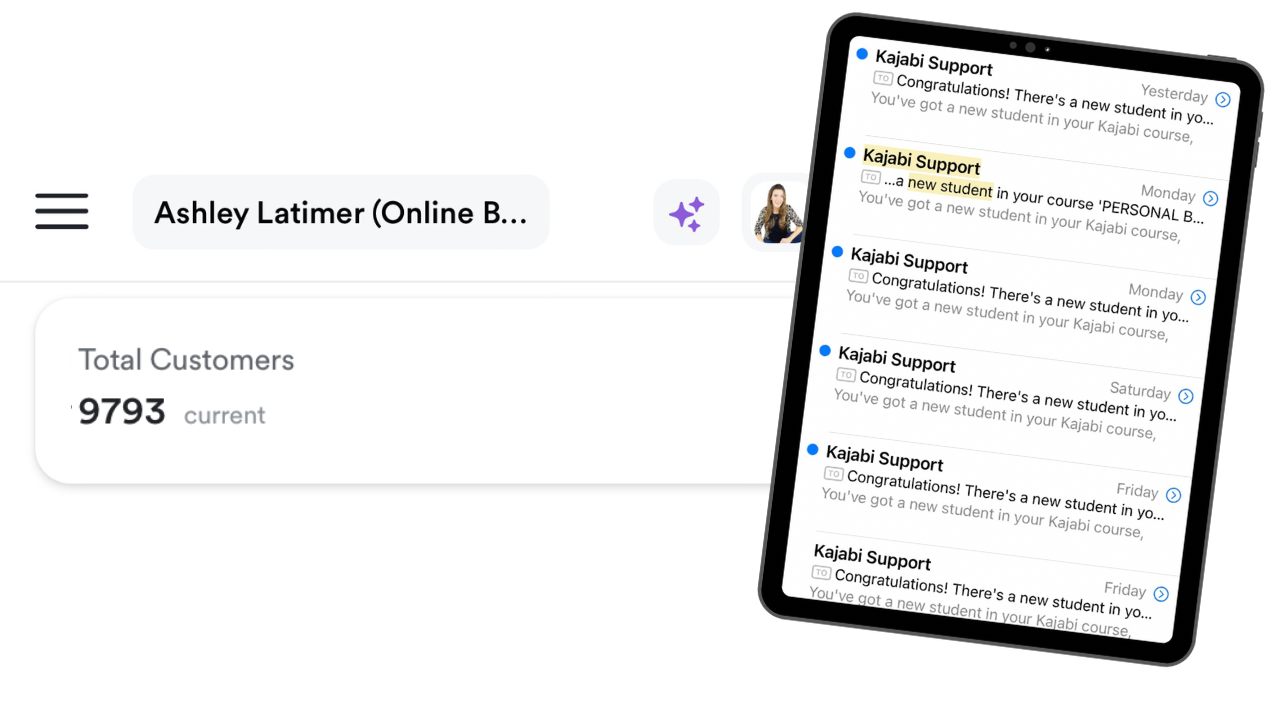Open the chevron on the Saturday email
Viewport: 1280px width, 720px height.
(1186, 396)
